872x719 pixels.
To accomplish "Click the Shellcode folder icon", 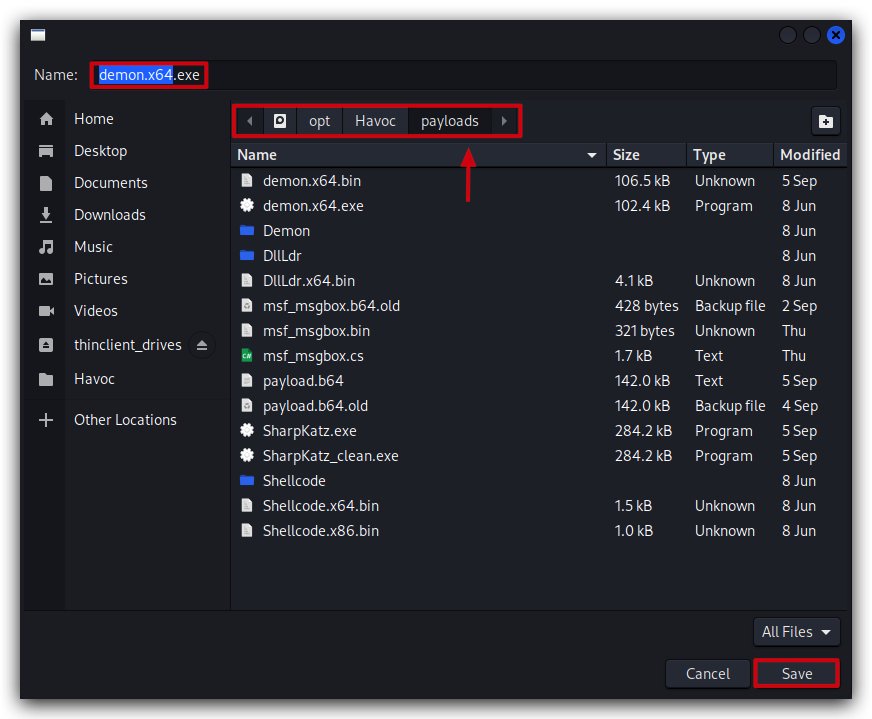I will (247, 480).
